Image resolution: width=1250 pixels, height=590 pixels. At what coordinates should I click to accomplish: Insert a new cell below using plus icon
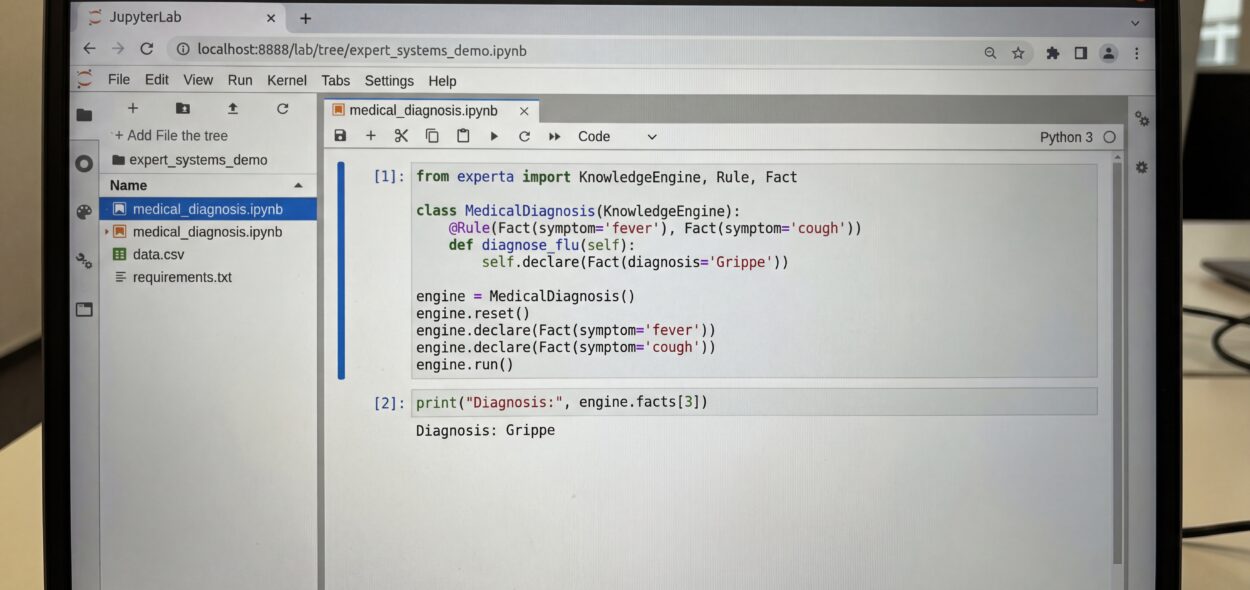[371, 136]
